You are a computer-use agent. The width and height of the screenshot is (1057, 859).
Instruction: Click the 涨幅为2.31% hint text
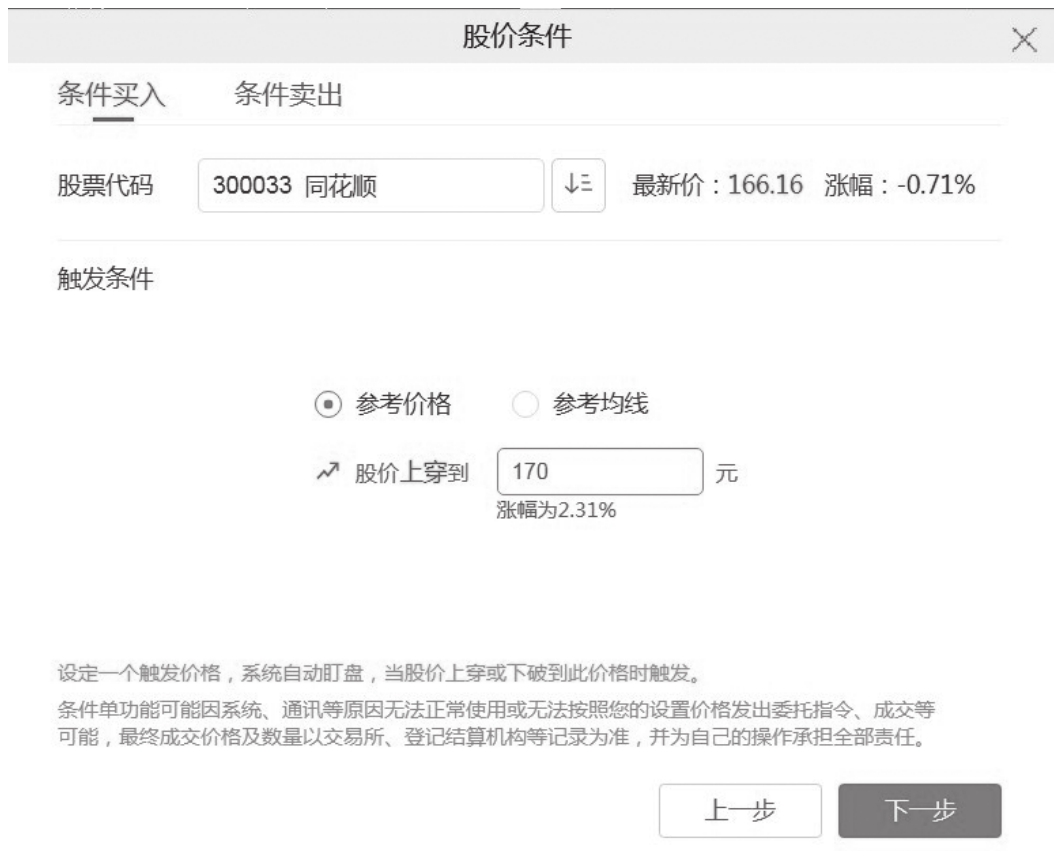[556, 510]
